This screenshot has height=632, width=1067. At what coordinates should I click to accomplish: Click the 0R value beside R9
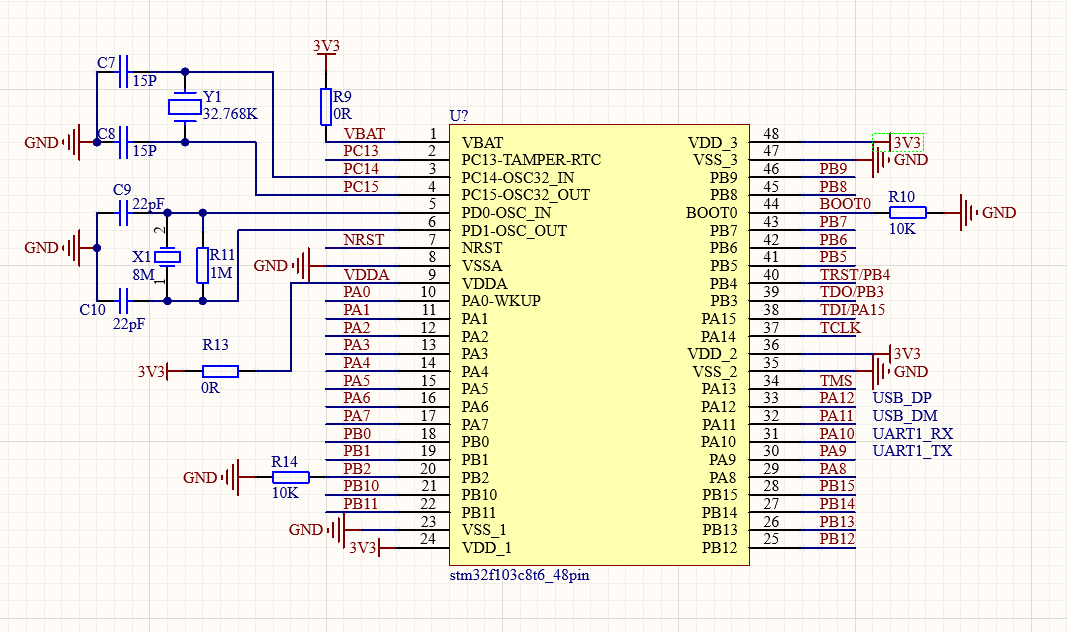click(x=342, y=114)
